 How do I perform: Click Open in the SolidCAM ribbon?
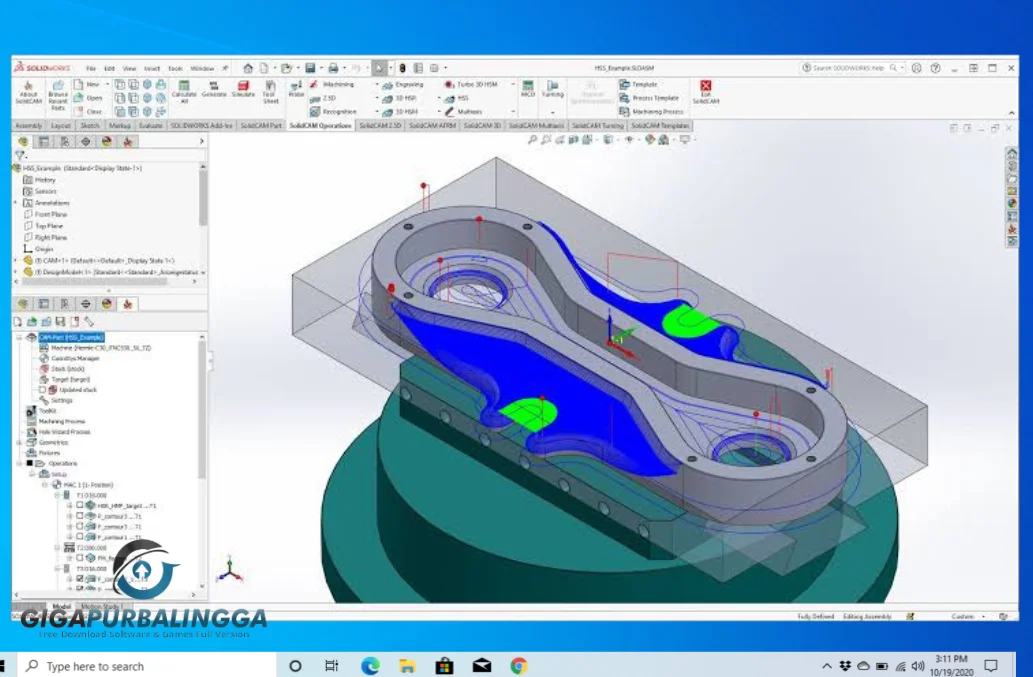[x=89, y=98]
